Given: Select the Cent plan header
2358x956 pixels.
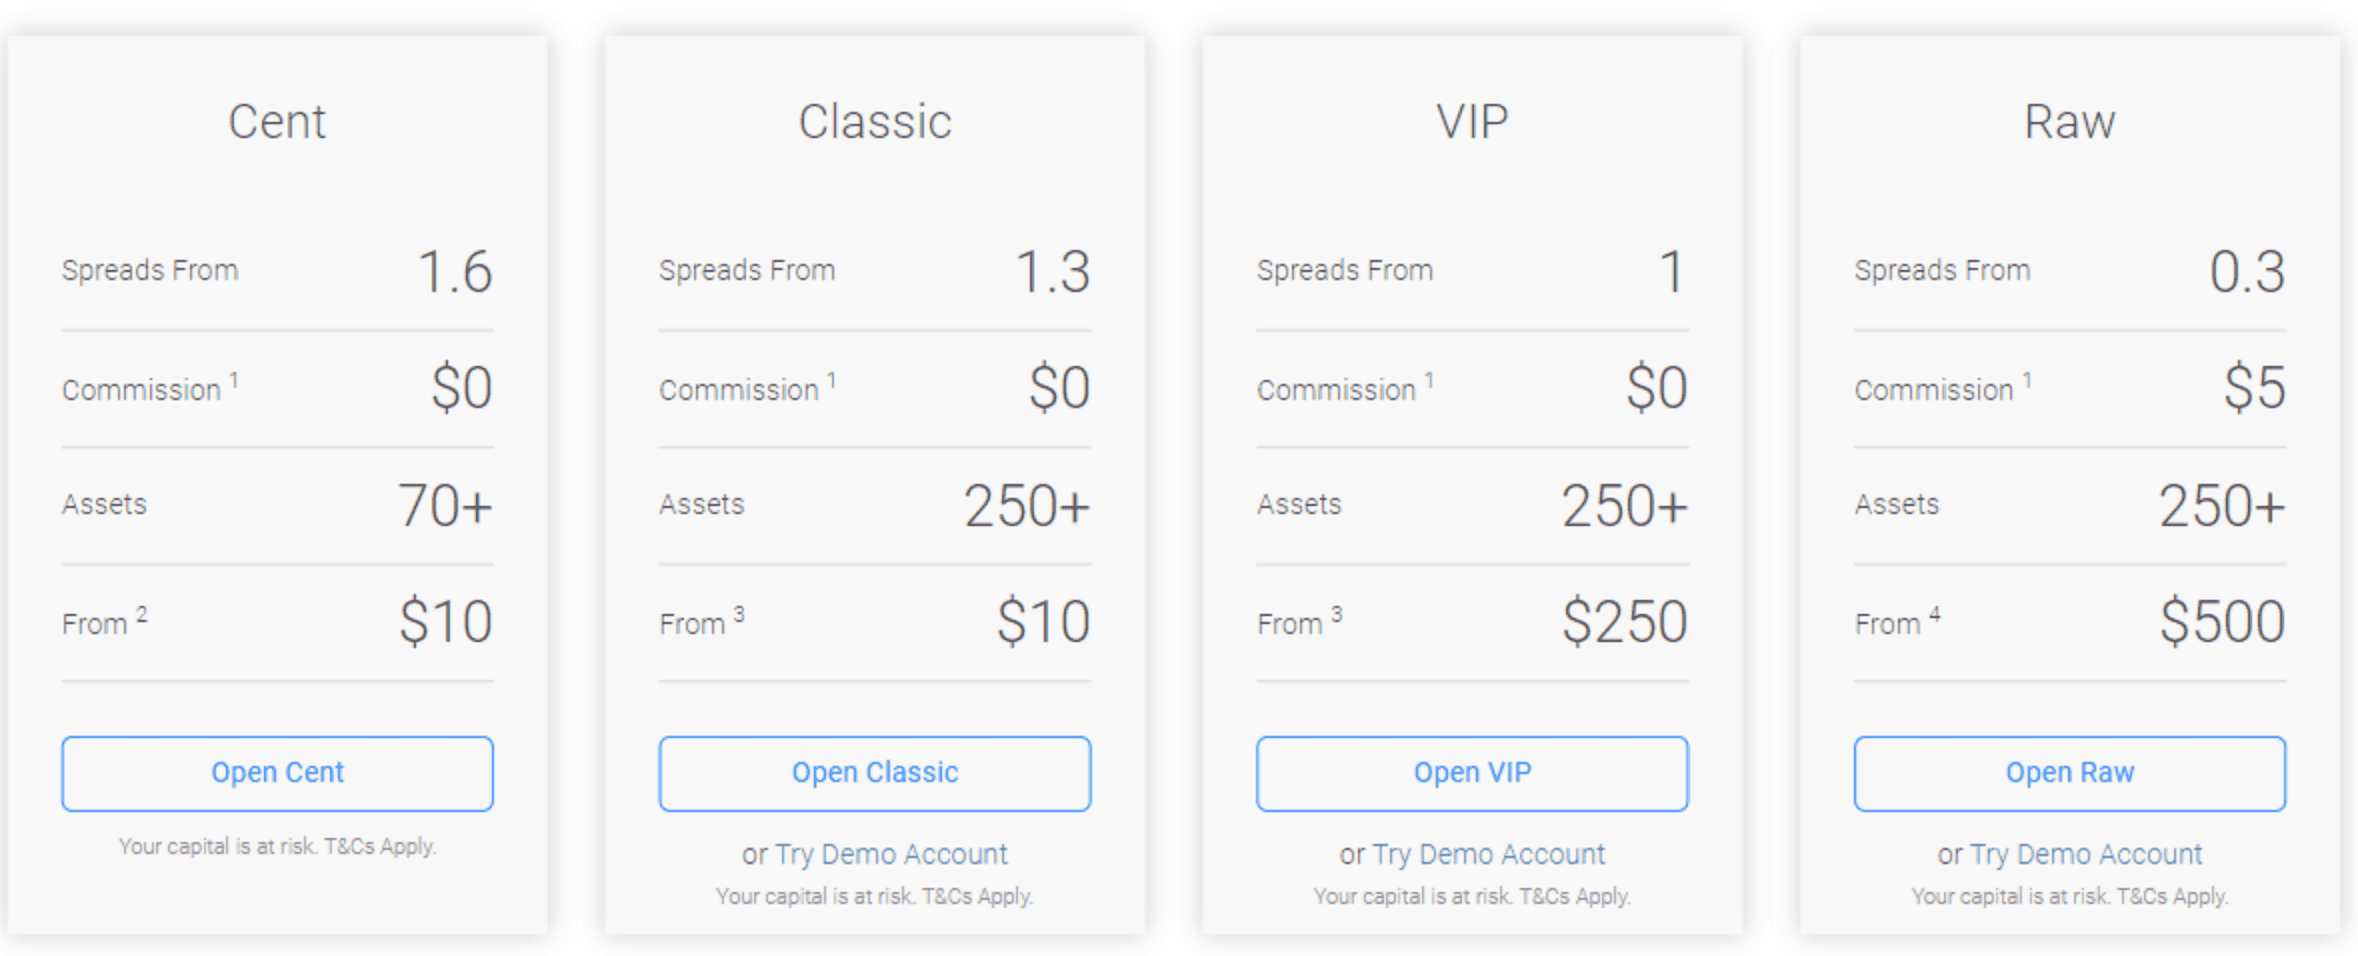Looking at the screenshot, I should tap(277, 121).
